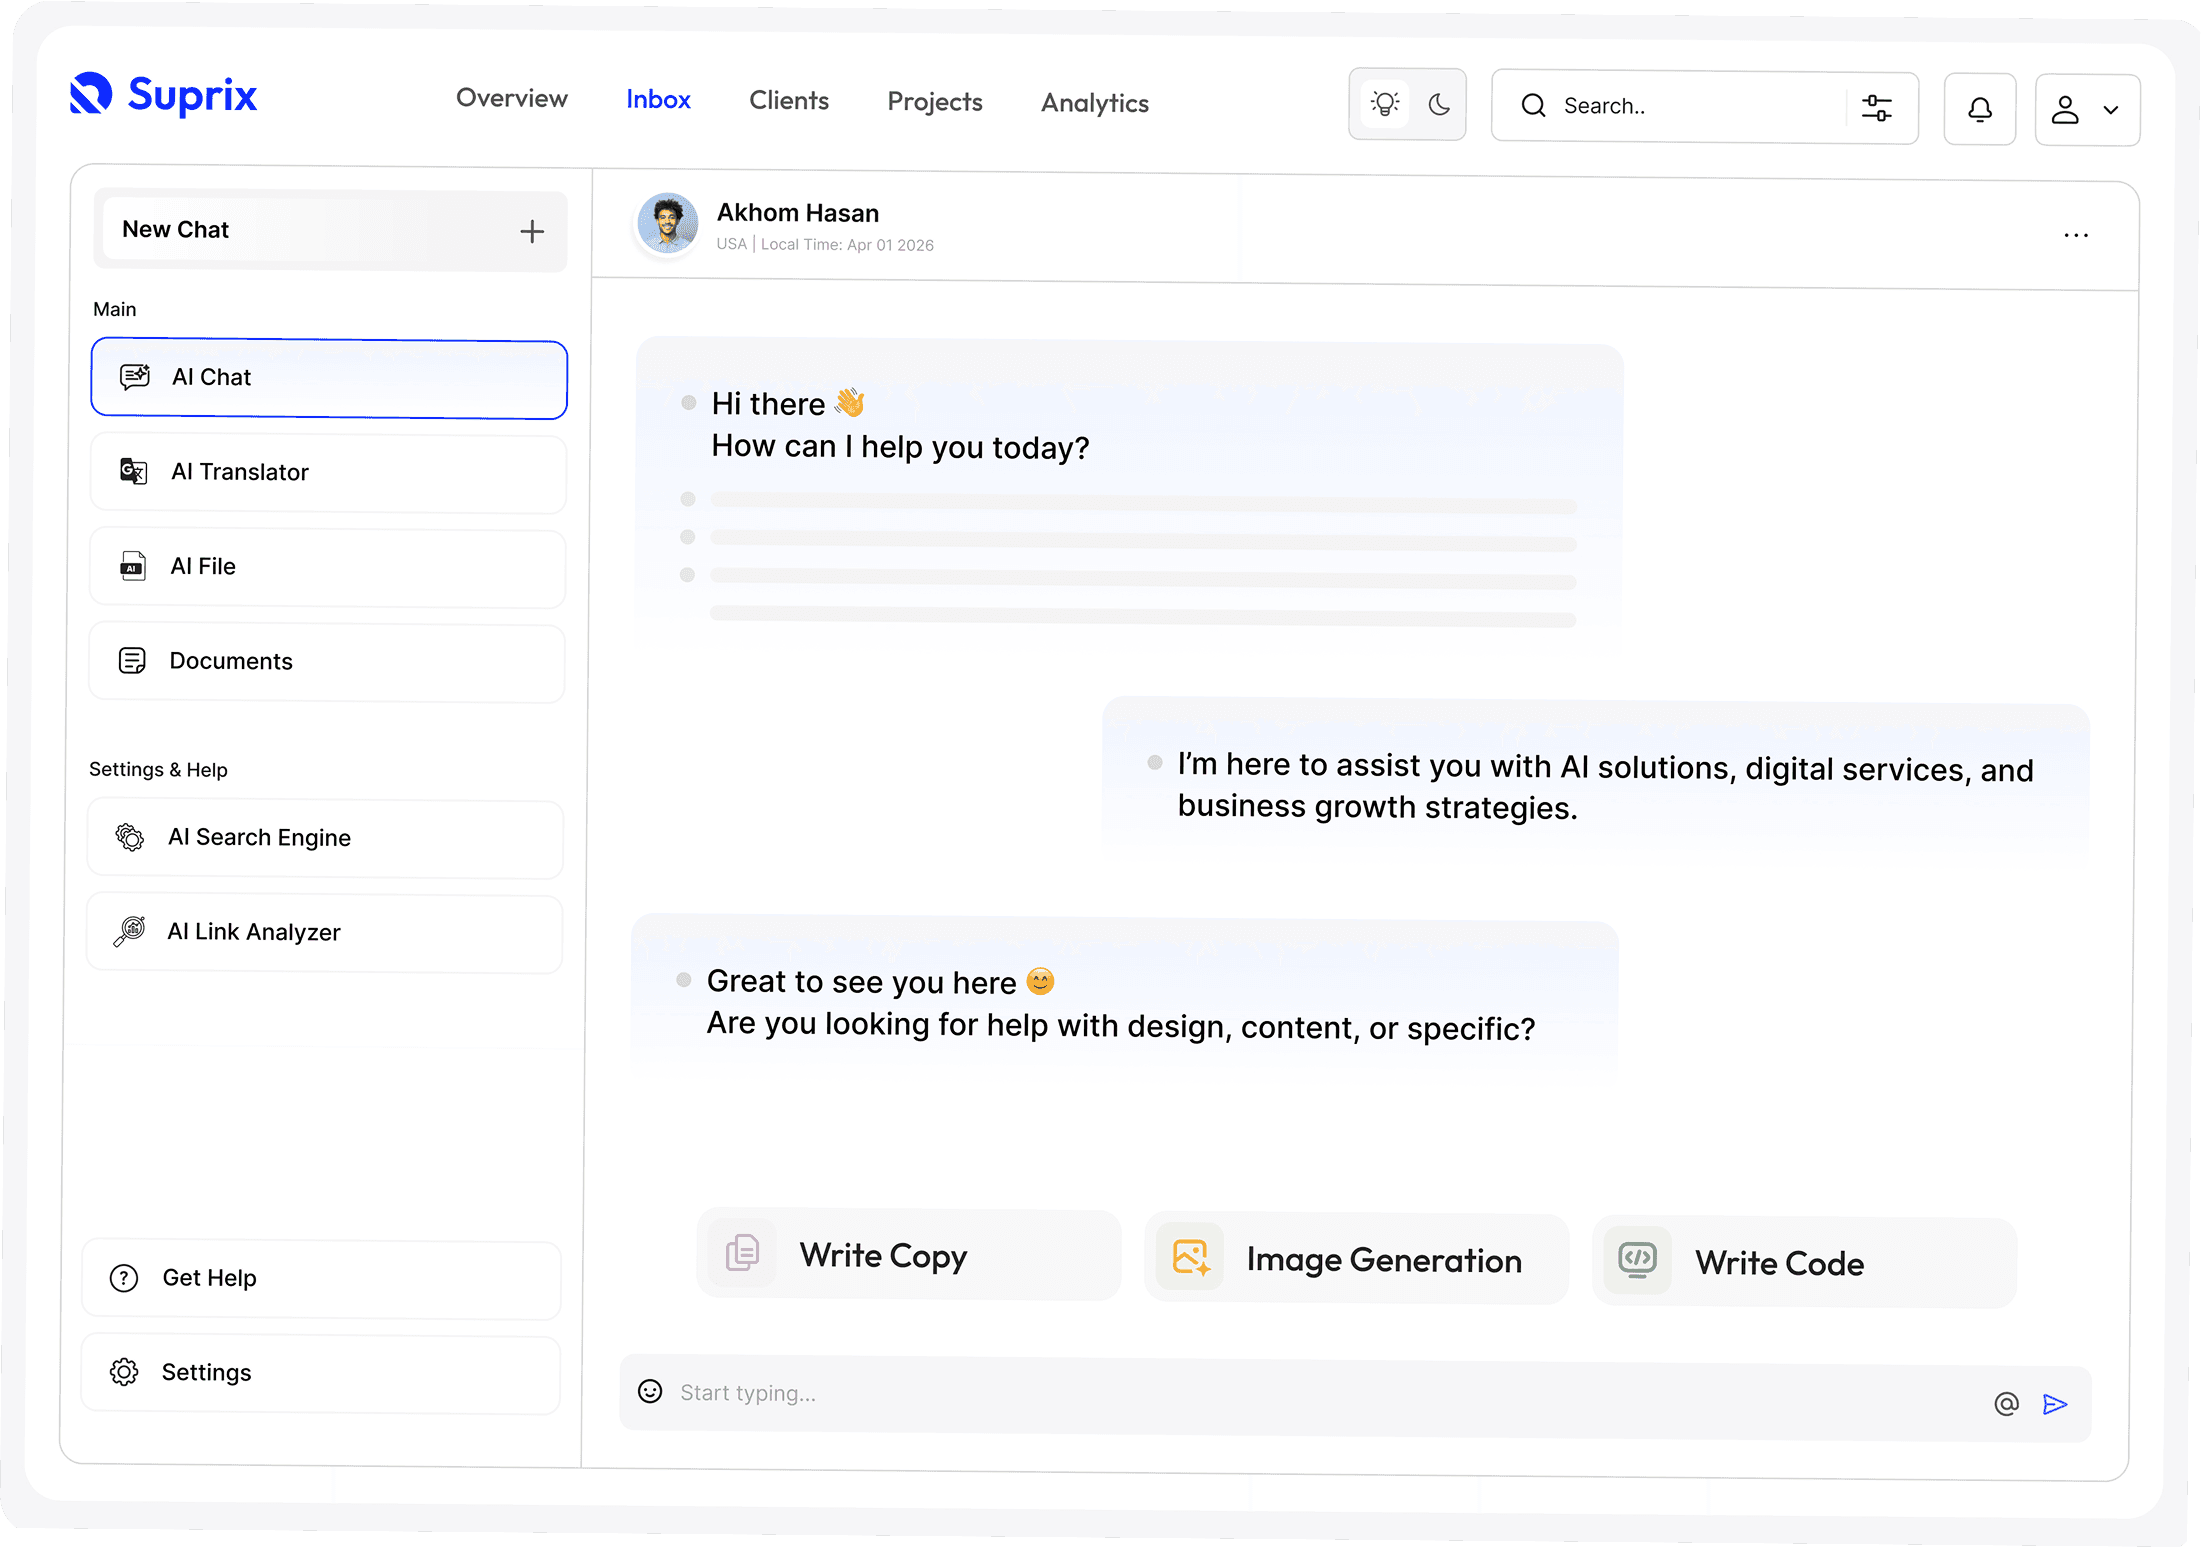2211x1555 pixels.
Task: Open AI Link Analyzer
Action: (x=324, y=933)
